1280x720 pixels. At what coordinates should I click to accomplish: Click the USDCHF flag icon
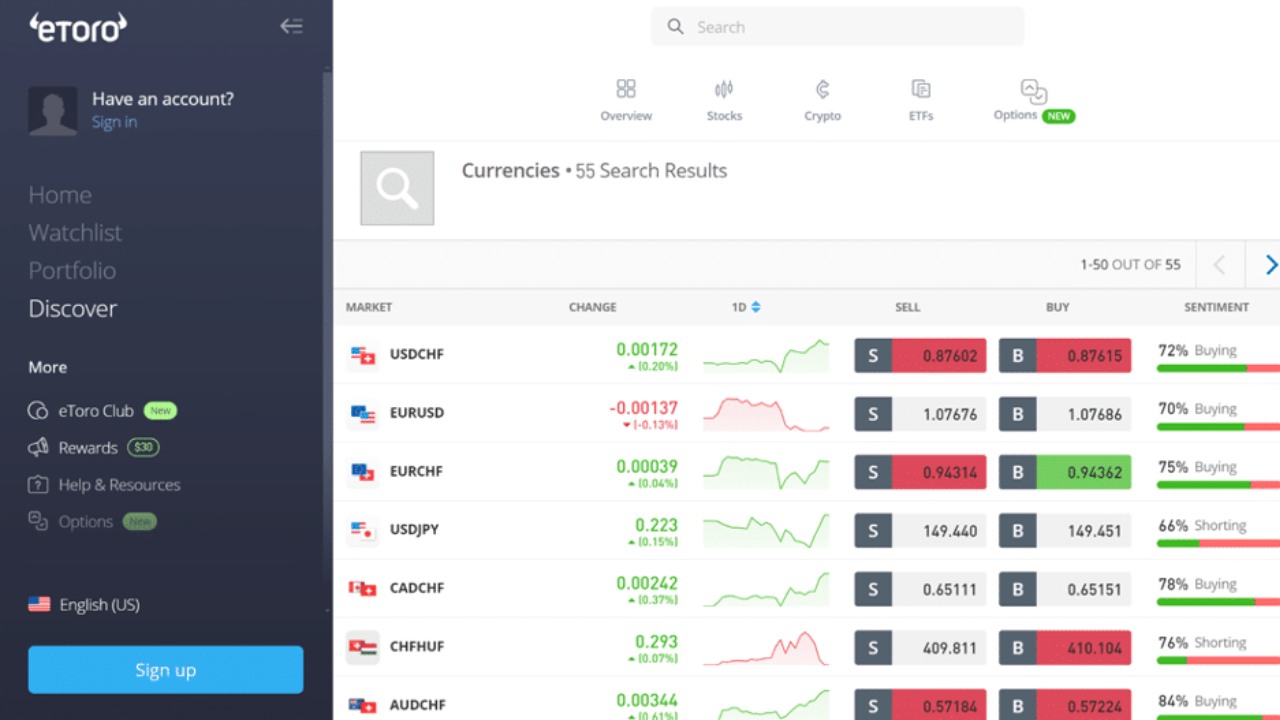[362, 355]
